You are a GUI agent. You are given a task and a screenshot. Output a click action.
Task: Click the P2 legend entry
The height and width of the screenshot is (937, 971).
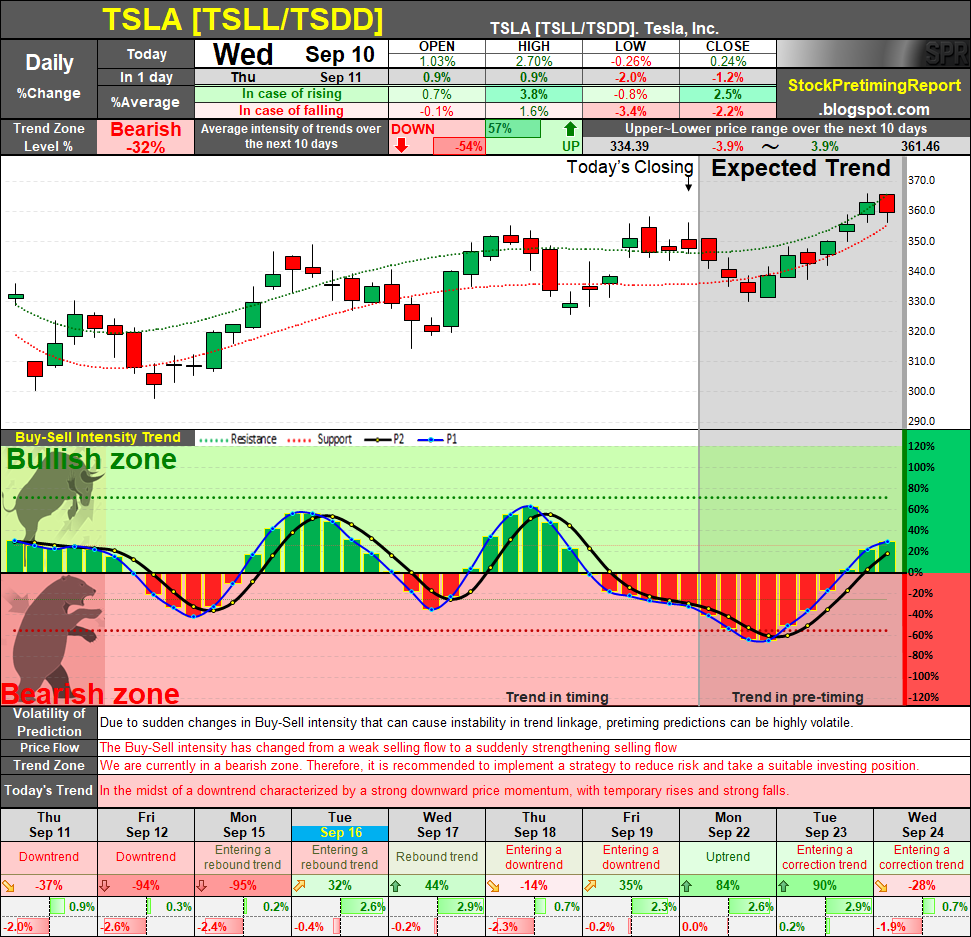tap(385, 439)
